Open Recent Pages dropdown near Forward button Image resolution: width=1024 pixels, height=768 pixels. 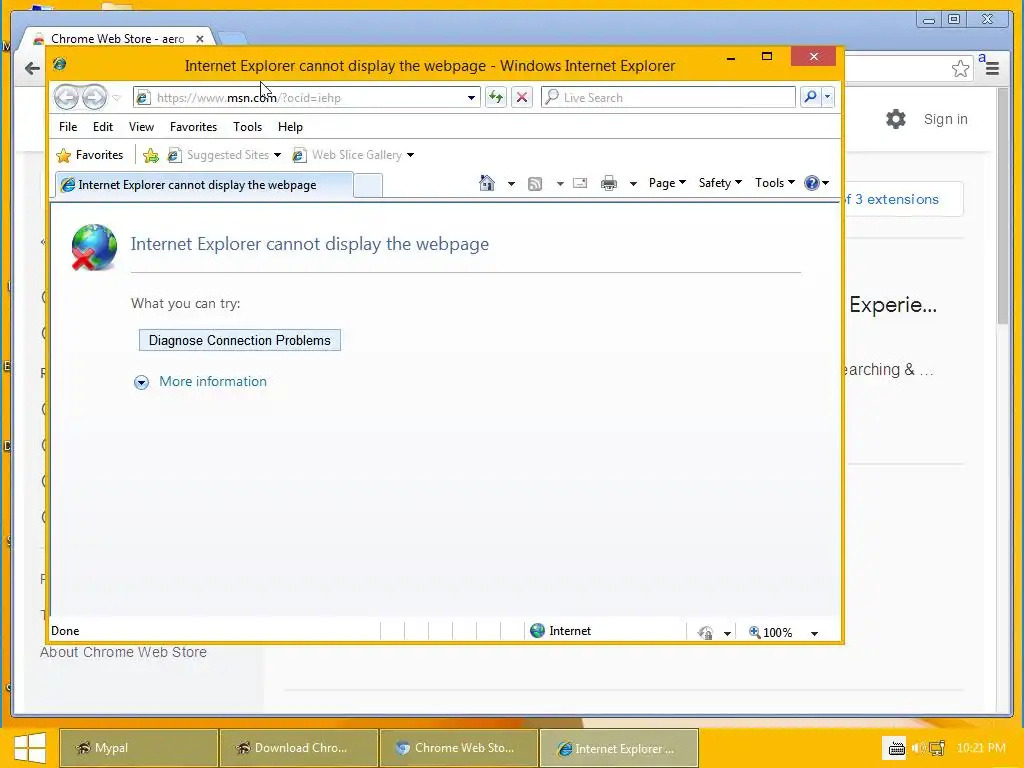point(116,98)
